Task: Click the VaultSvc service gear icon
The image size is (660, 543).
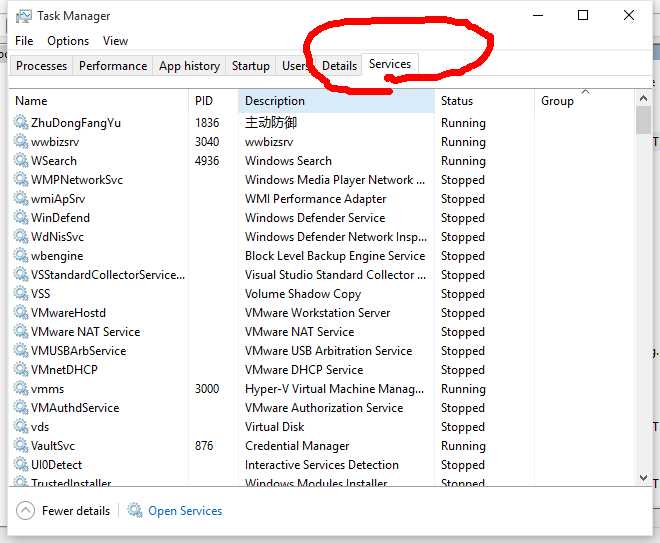Action: 21,445
